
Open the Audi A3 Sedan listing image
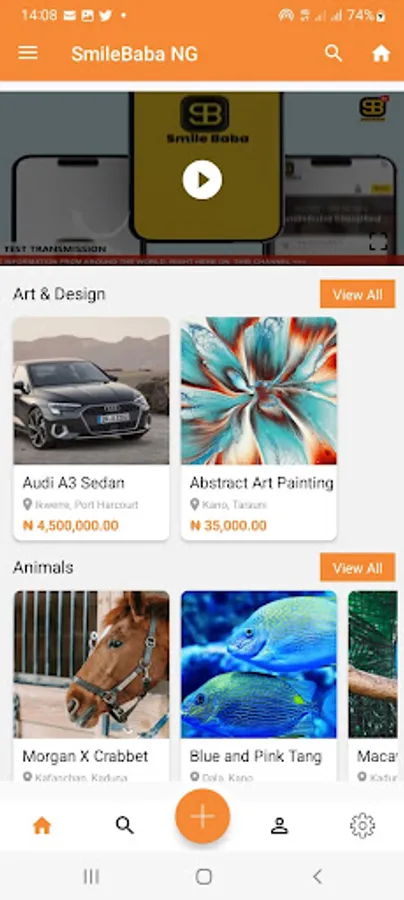click(91, 391)
